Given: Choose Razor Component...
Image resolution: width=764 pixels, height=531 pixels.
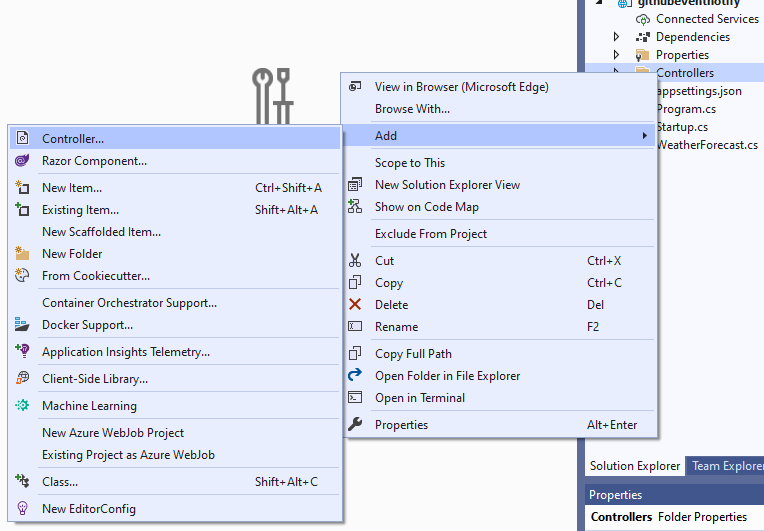Looking at the screenshot, I should tap(174, 161).
